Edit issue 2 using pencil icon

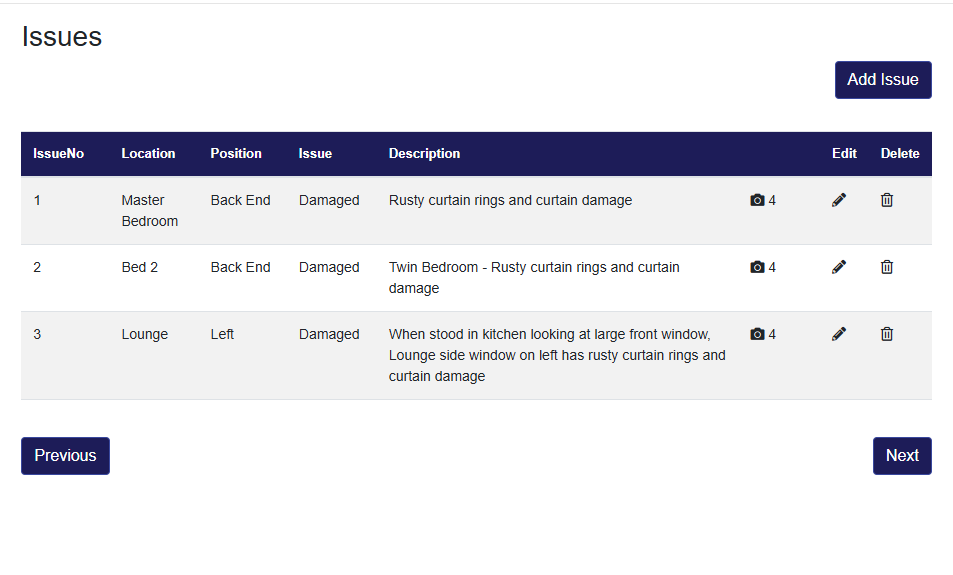[x=839, y=267]
